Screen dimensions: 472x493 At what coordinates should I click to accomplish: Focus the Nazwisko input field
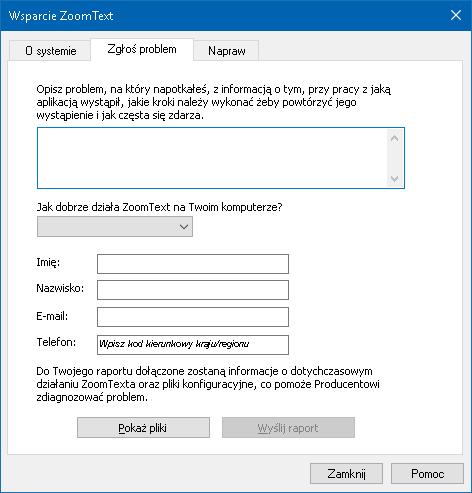pyautogui.click(x=193, y=290)
